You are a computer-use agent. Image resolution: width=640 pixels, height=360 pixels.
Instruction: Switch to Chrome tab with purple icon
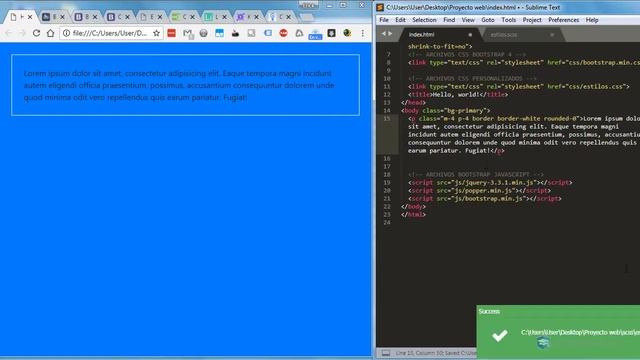point(247,17)
